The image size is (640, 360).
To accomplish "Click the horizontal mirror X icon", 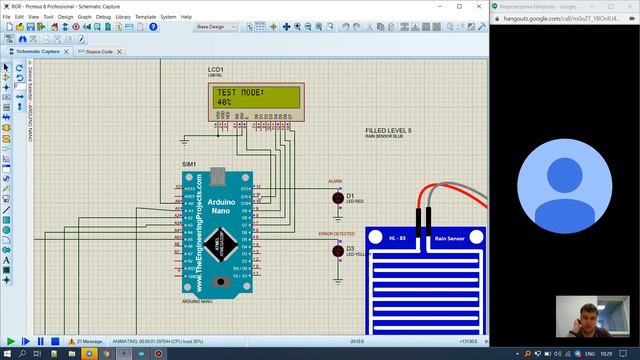I will (20, 97).
